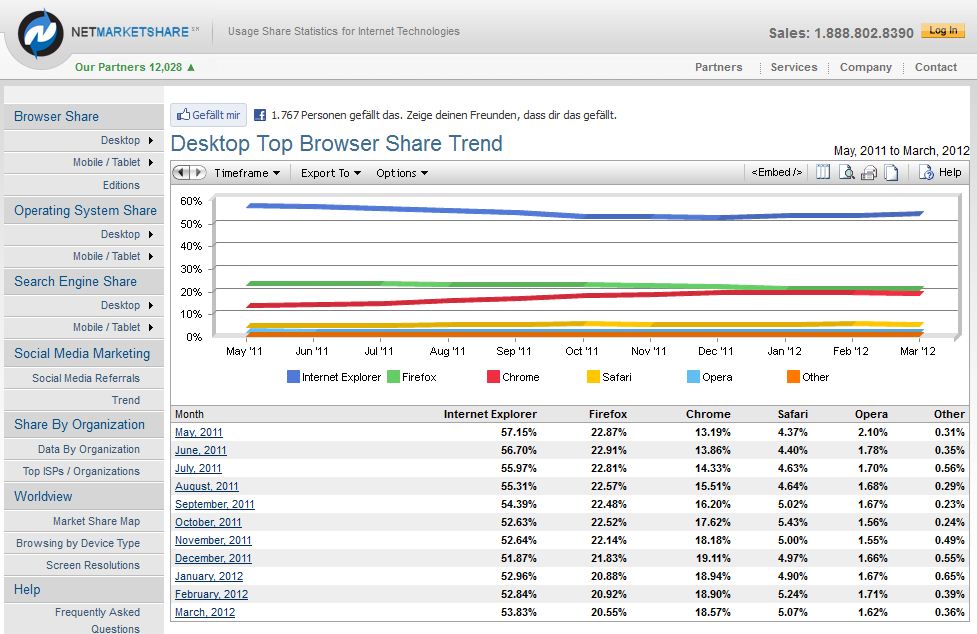The width and height of the screenshot is (977, 634).
Task: Open the March, 2012 month link
Action: click(x=205, y=613)
